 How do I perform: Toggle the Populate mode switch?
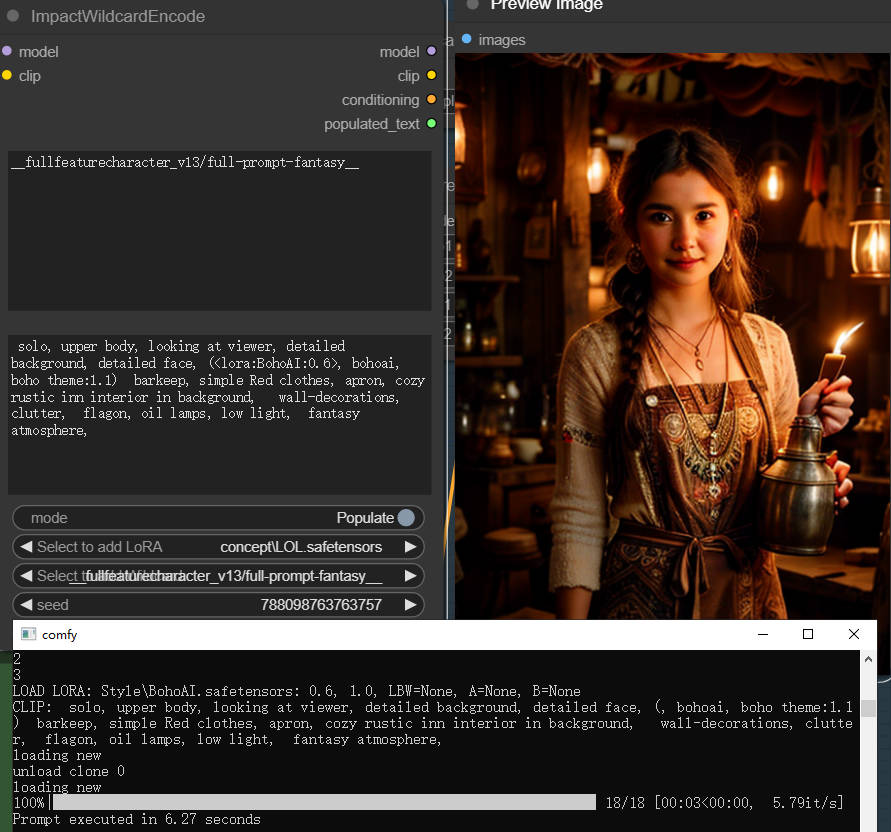tap(406, 517)
